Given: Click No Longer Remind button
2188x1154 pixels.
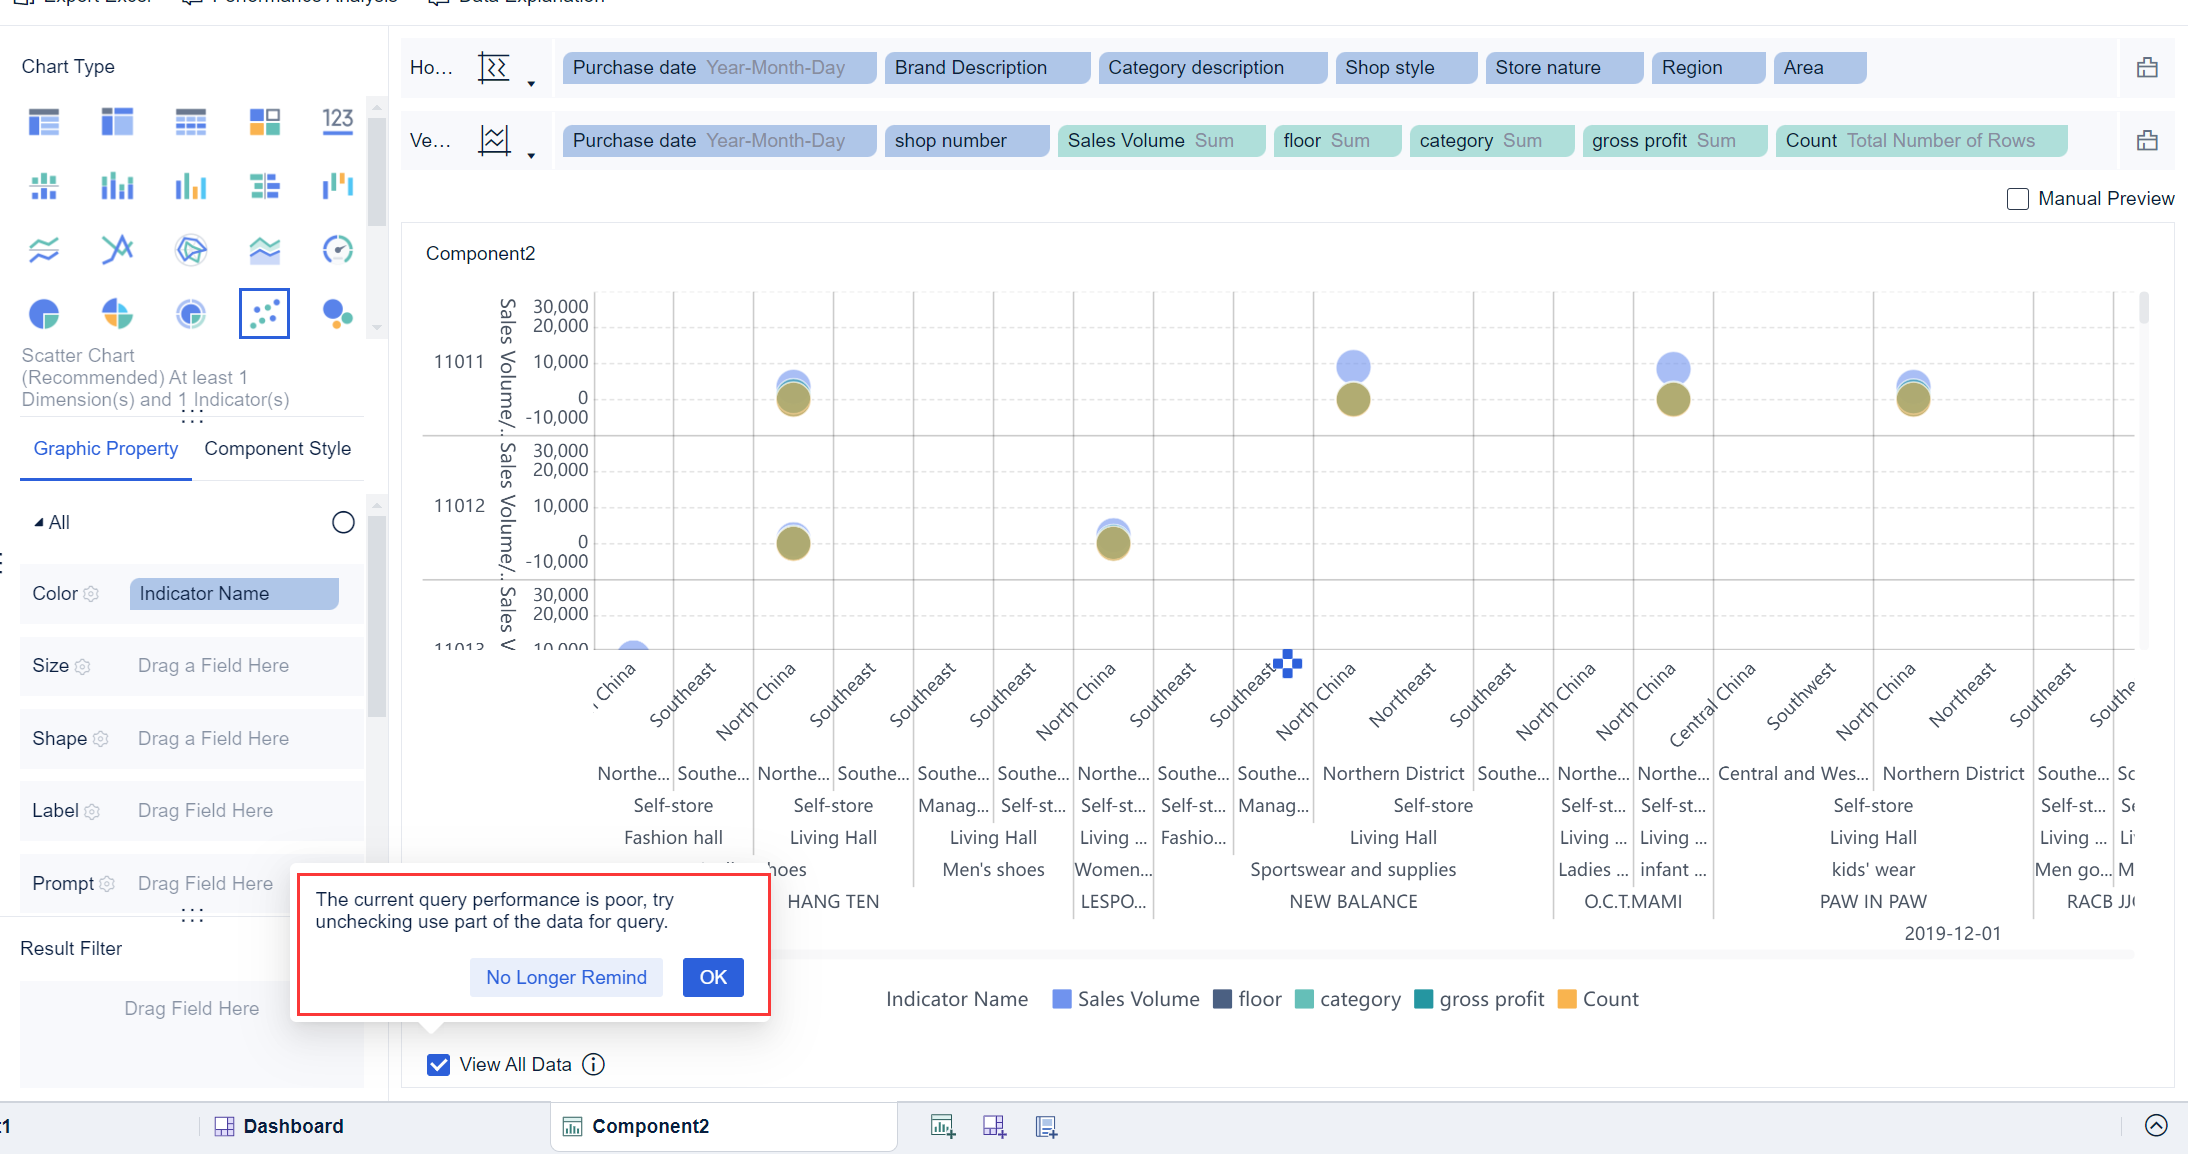Looking at the screenshot, I should click(566, 977).
